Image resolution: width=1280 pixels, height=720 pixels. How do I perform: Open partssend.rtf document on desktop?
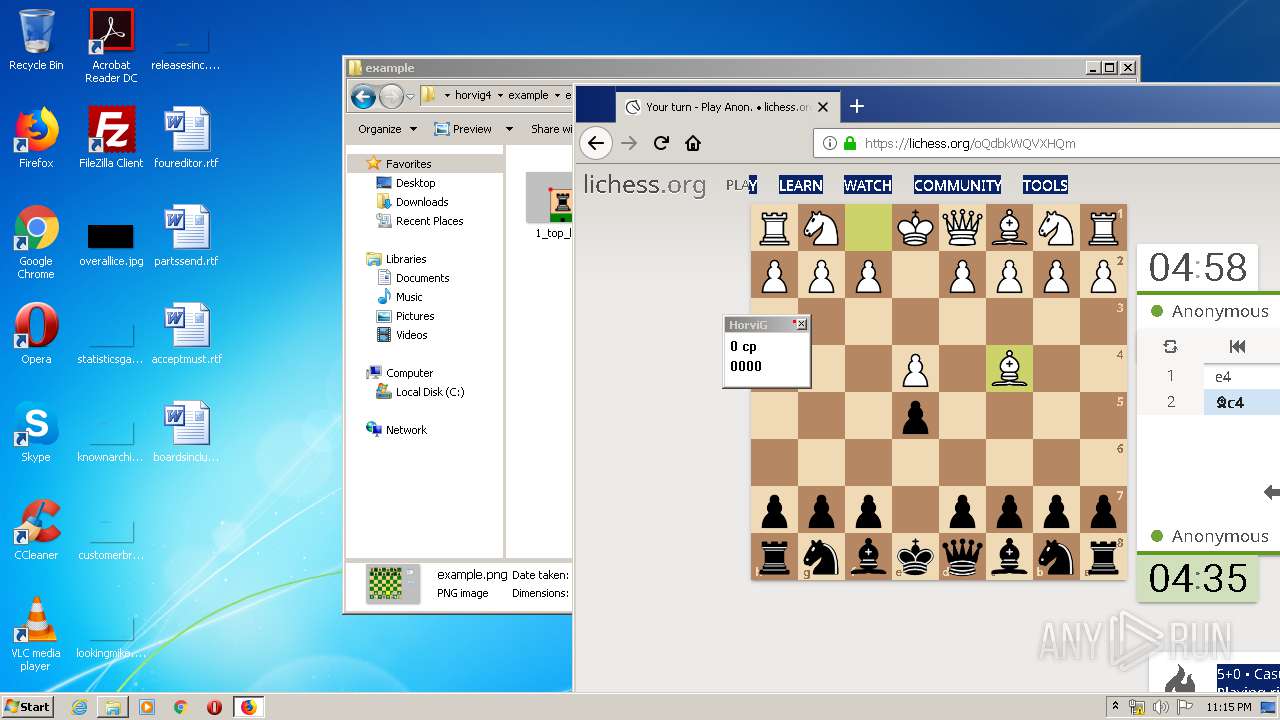(x=186, y=236)
